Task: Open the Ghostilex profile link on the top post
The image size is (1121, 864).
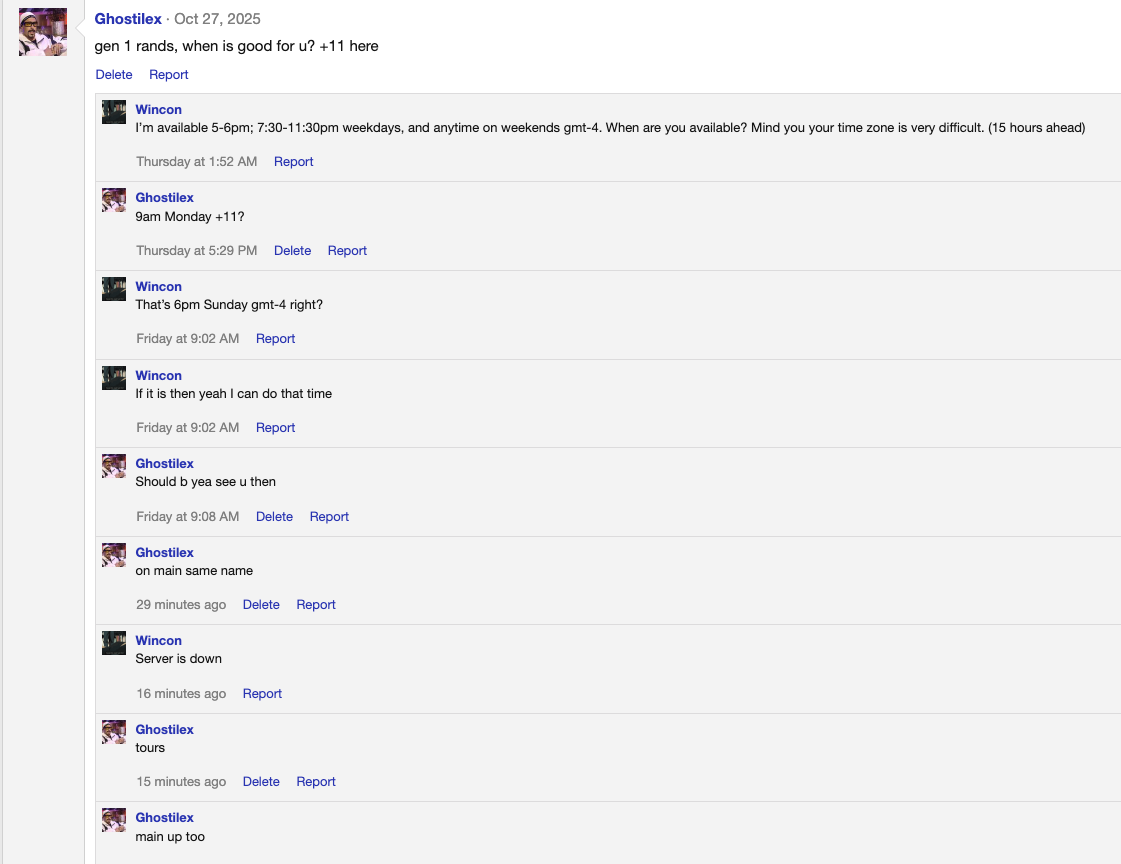Action: tap(128, 18)
